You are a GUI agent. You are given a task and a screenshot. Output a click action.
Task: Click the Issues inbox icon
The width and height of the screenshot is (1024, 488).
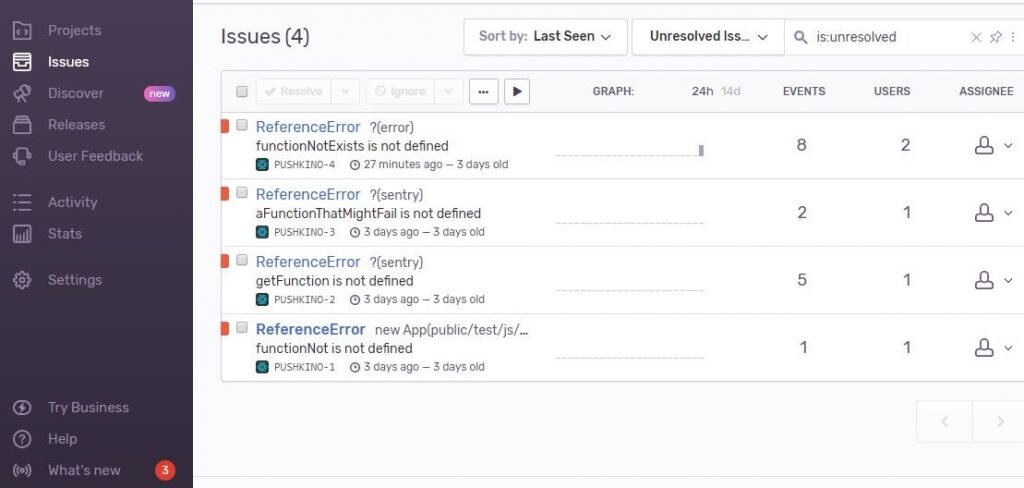22,61
